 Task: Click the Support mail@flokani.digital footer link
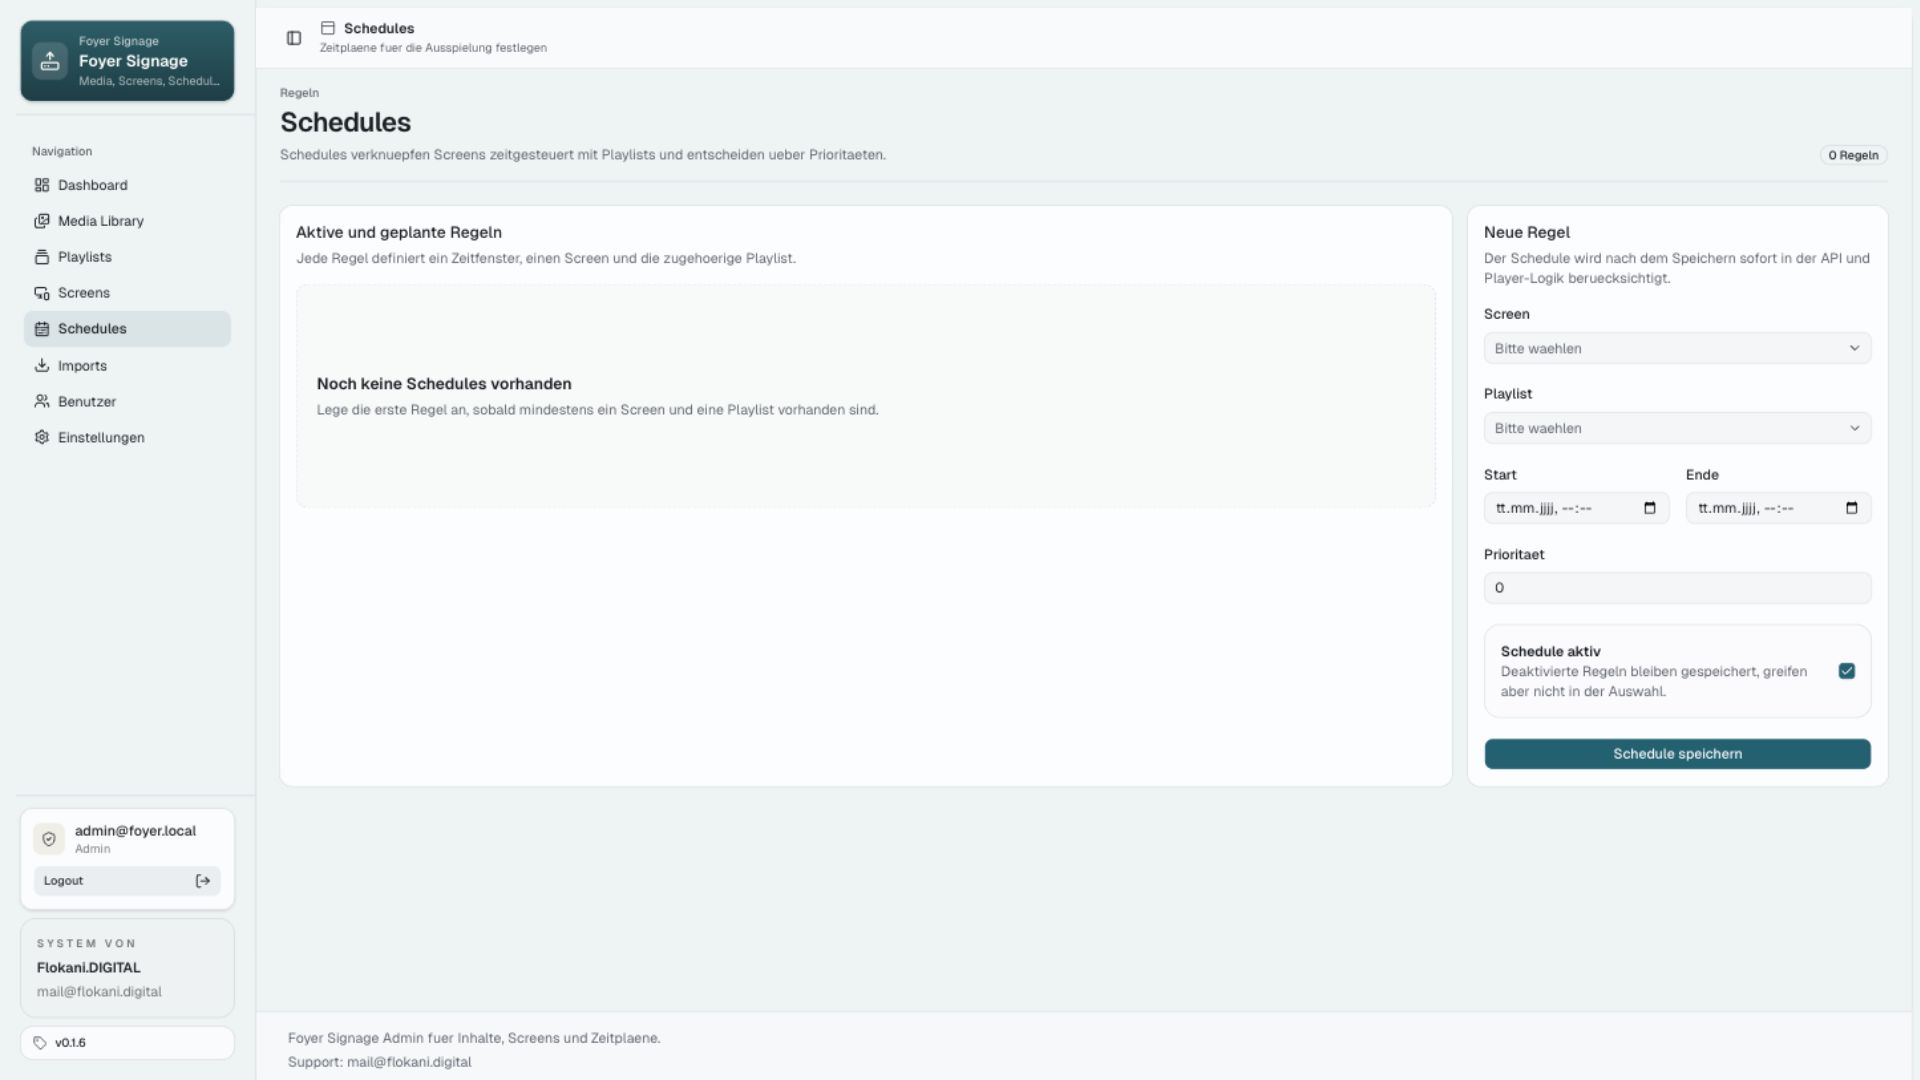409,1062
